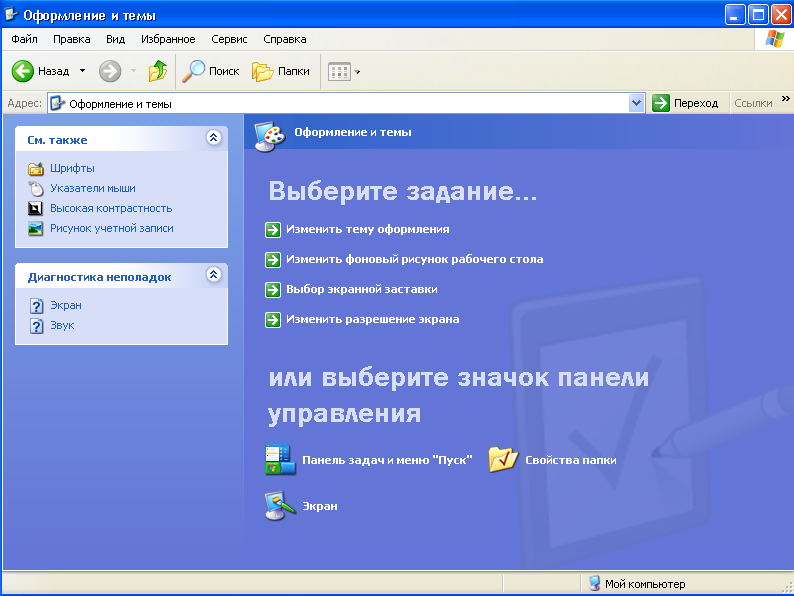Open the Справка menu
The height and width of the screenshot is (596, 794).
285,39
